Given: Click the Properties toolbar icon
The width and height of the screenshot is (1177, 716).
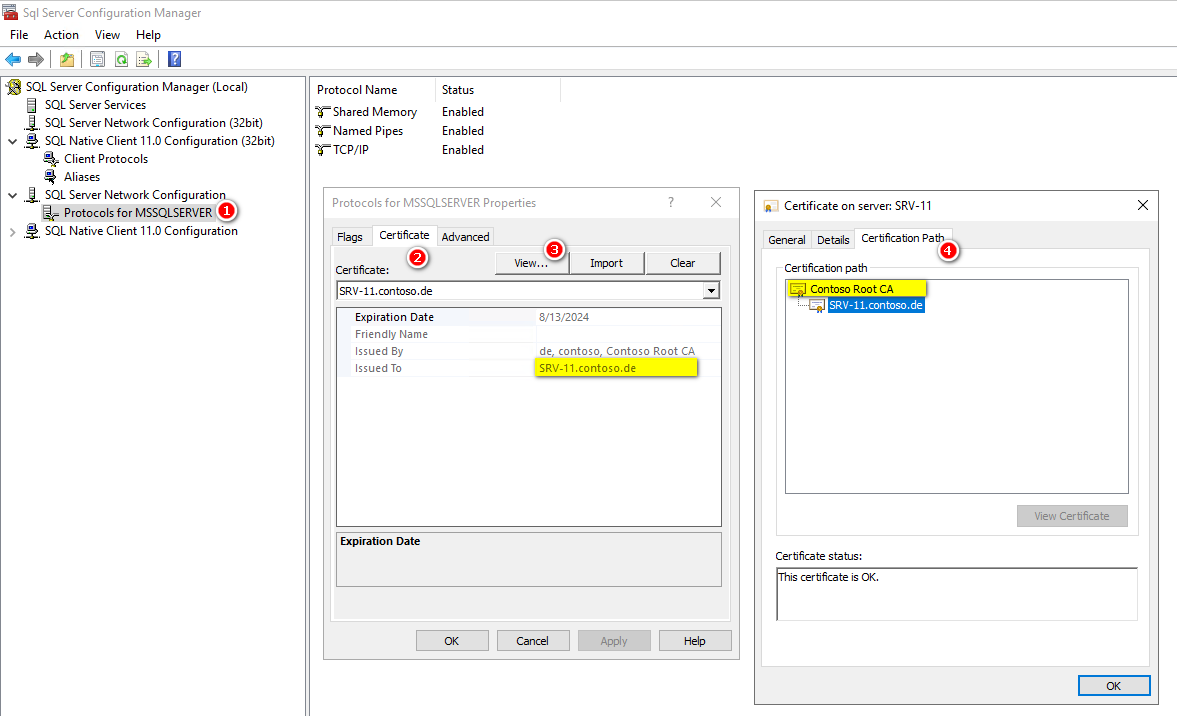Looking at the screenshot, I should 98,59.
